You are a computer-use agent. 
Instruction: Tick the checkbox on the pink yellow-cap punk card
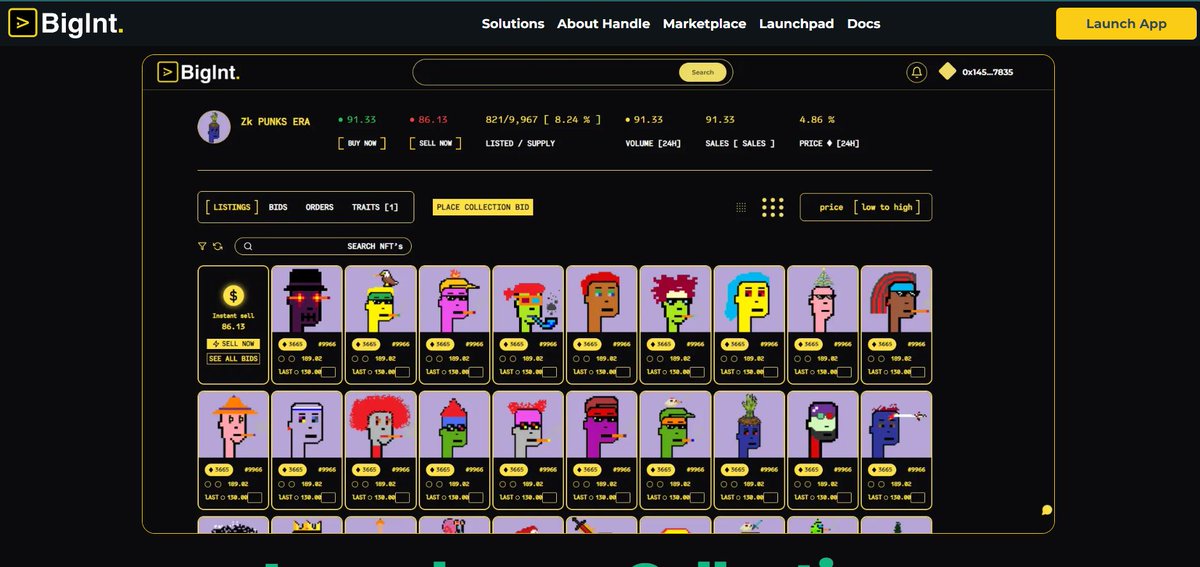[476, 371]
